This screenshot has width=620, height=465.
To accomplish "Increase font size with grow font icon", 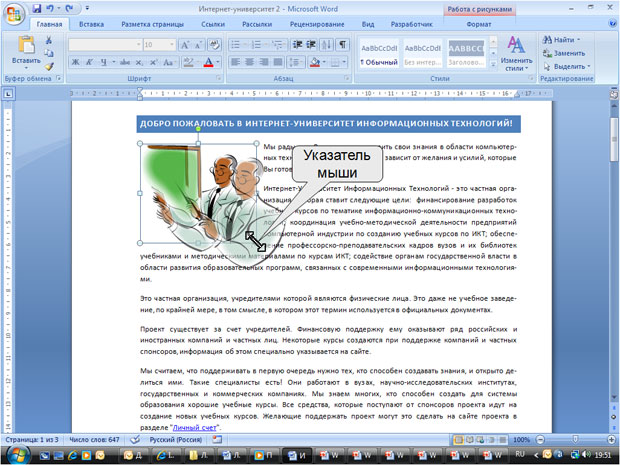I will click(184, 45).
